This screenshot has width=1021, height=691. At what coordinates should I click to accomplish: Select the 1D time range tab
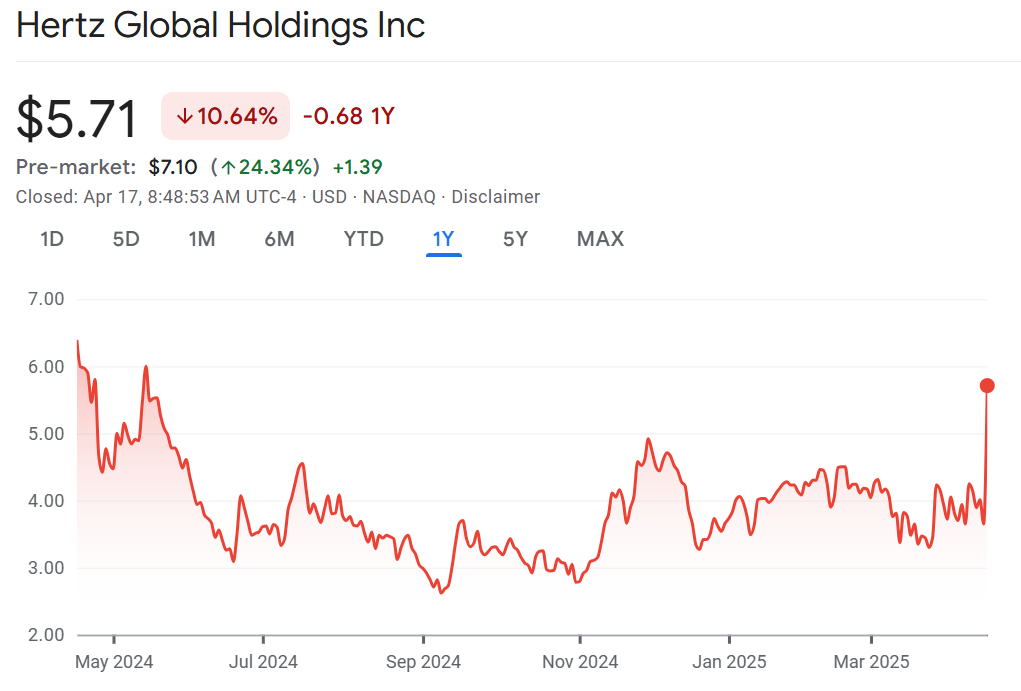(52, 239)
